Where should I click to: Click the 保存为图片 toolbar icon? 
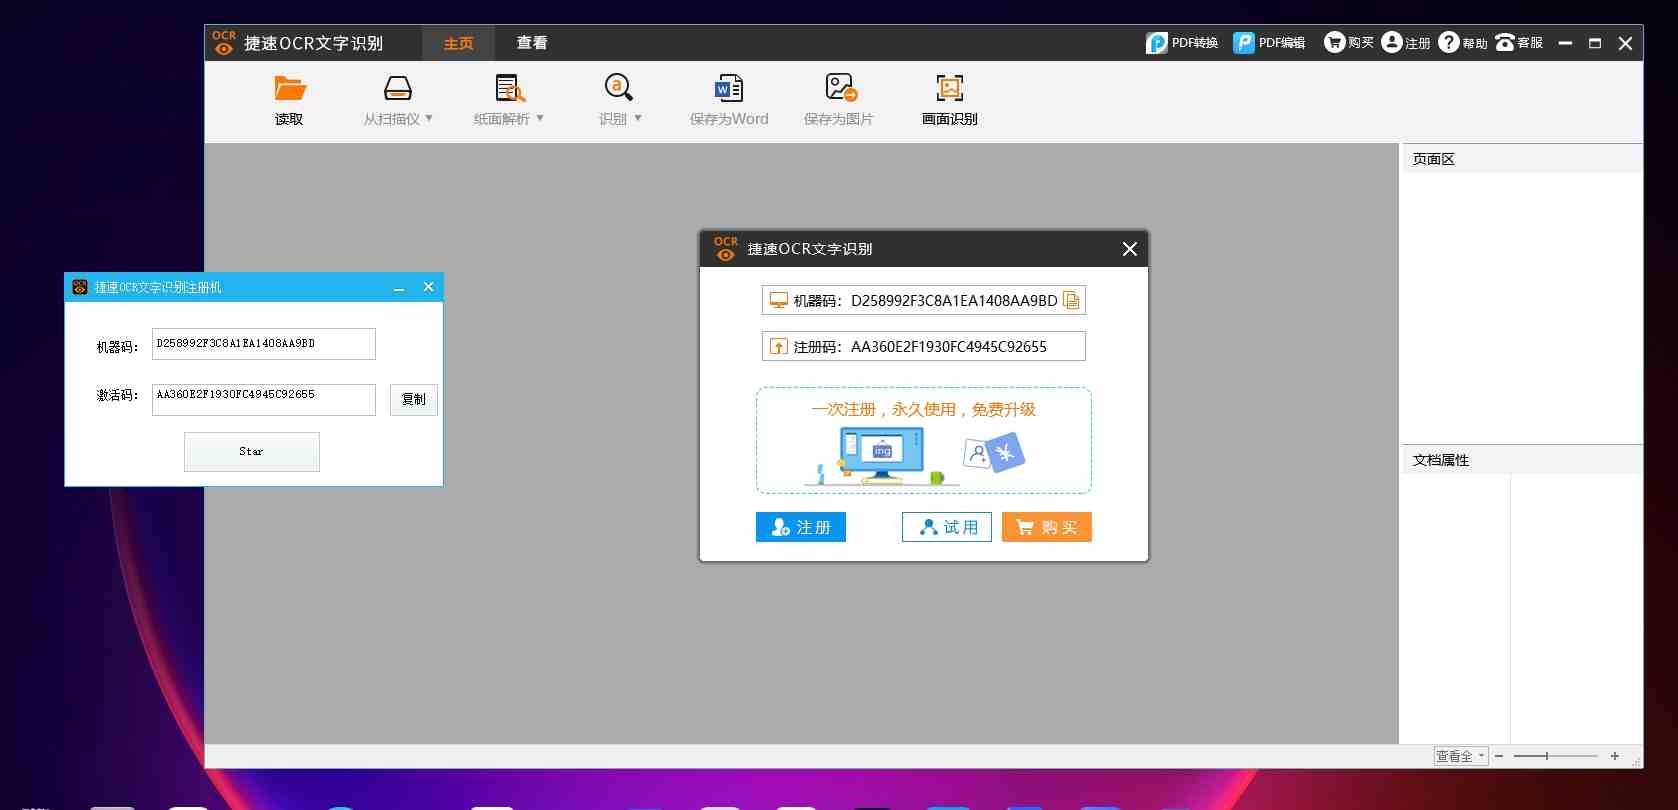coord(840,89)
